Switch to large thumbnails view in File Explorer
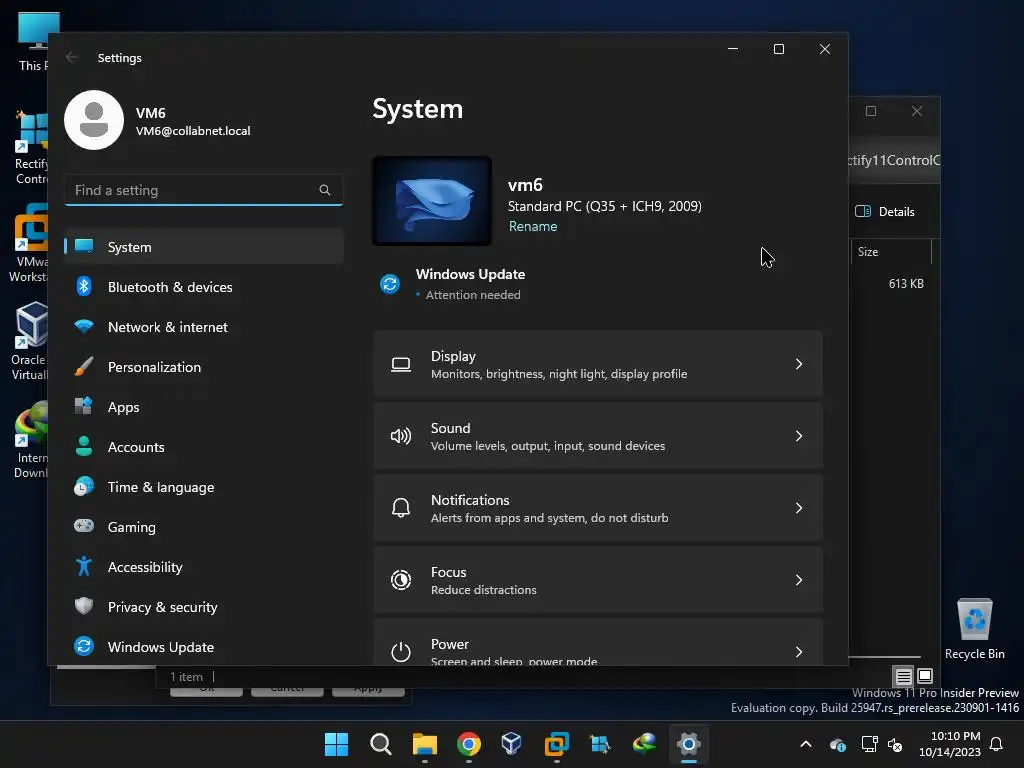The width and height of the screenshot is (1024, 768). pos(925,676)
